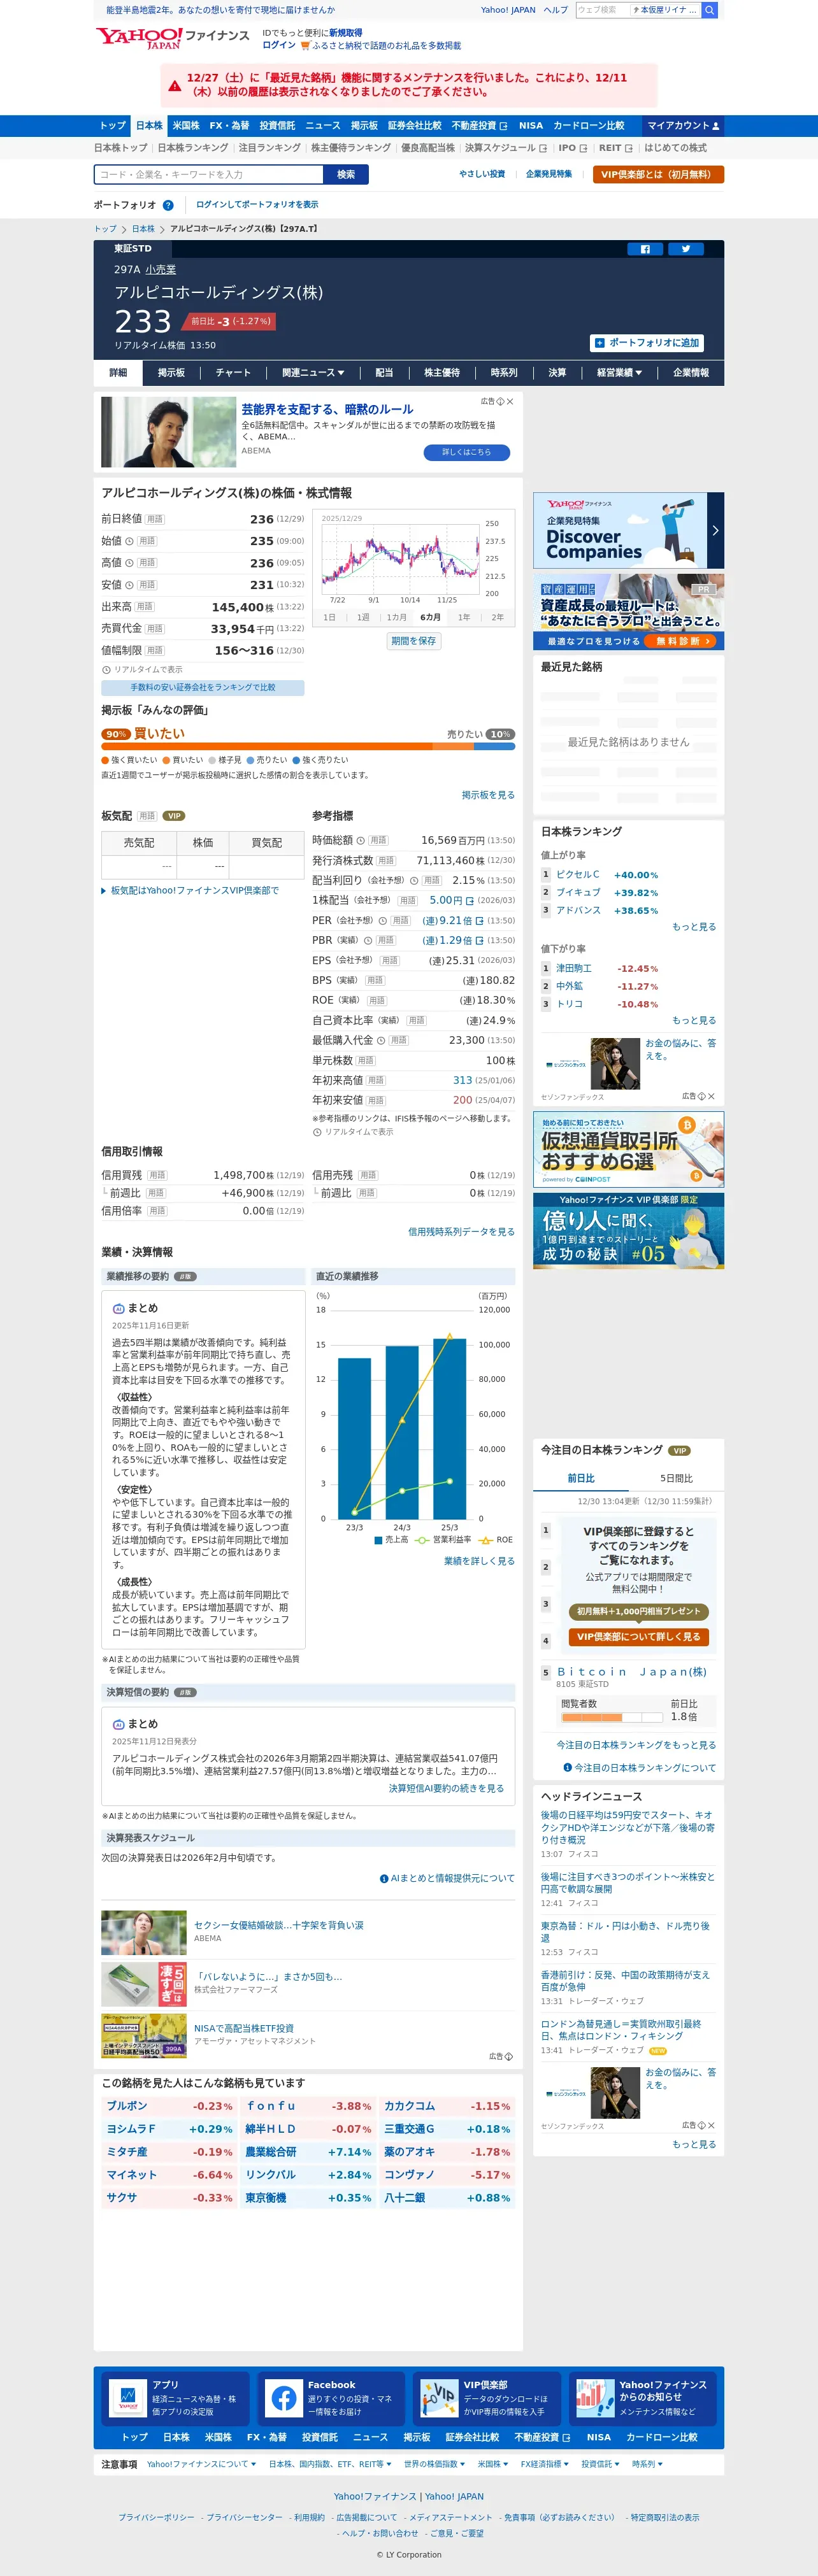Switch to the チャート stock tab
The height and width of the screenshot is (2576, 818).
[x=233, y=373]
